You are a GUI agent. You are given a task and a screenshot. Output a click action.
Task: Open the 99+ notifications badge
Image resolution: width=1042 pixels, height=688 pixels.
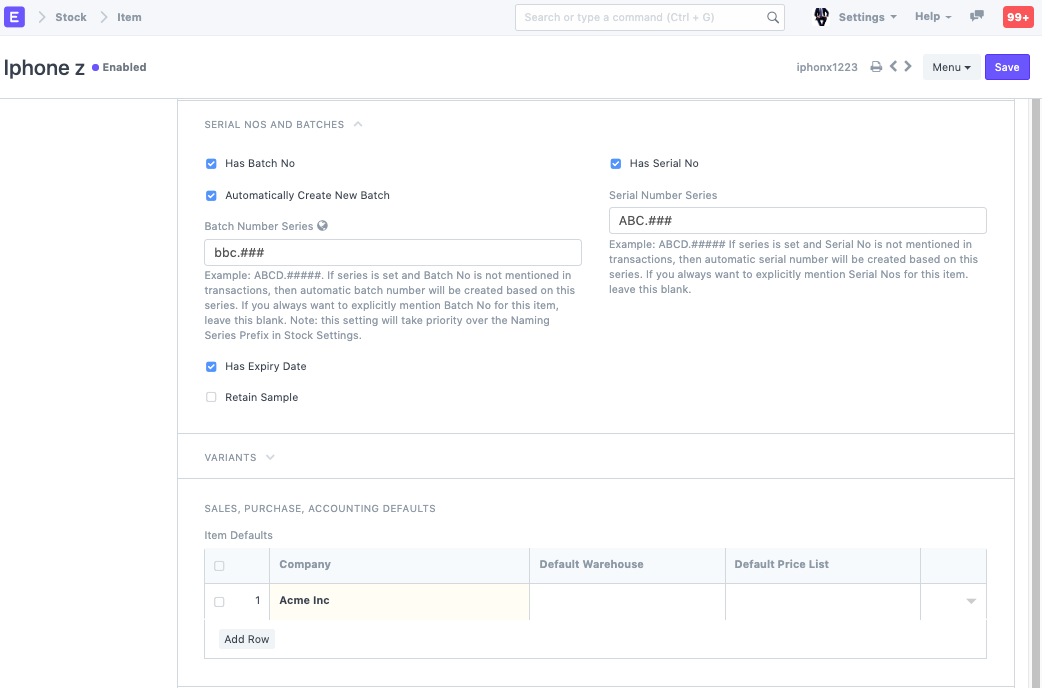coord(1018,17)
